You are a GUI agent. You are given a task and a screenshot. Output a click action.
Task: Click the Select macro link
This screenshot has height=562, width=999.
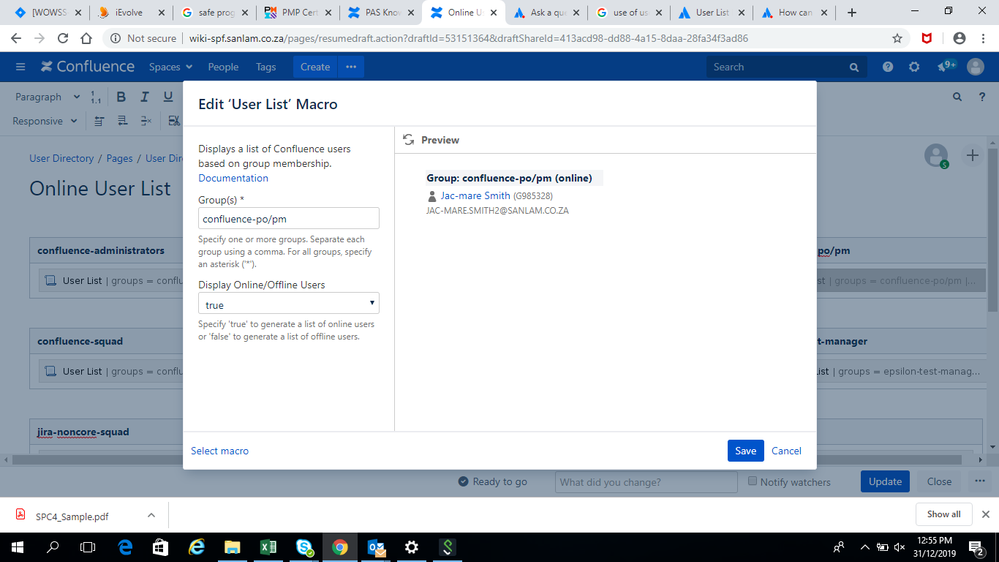coord(220,450)
